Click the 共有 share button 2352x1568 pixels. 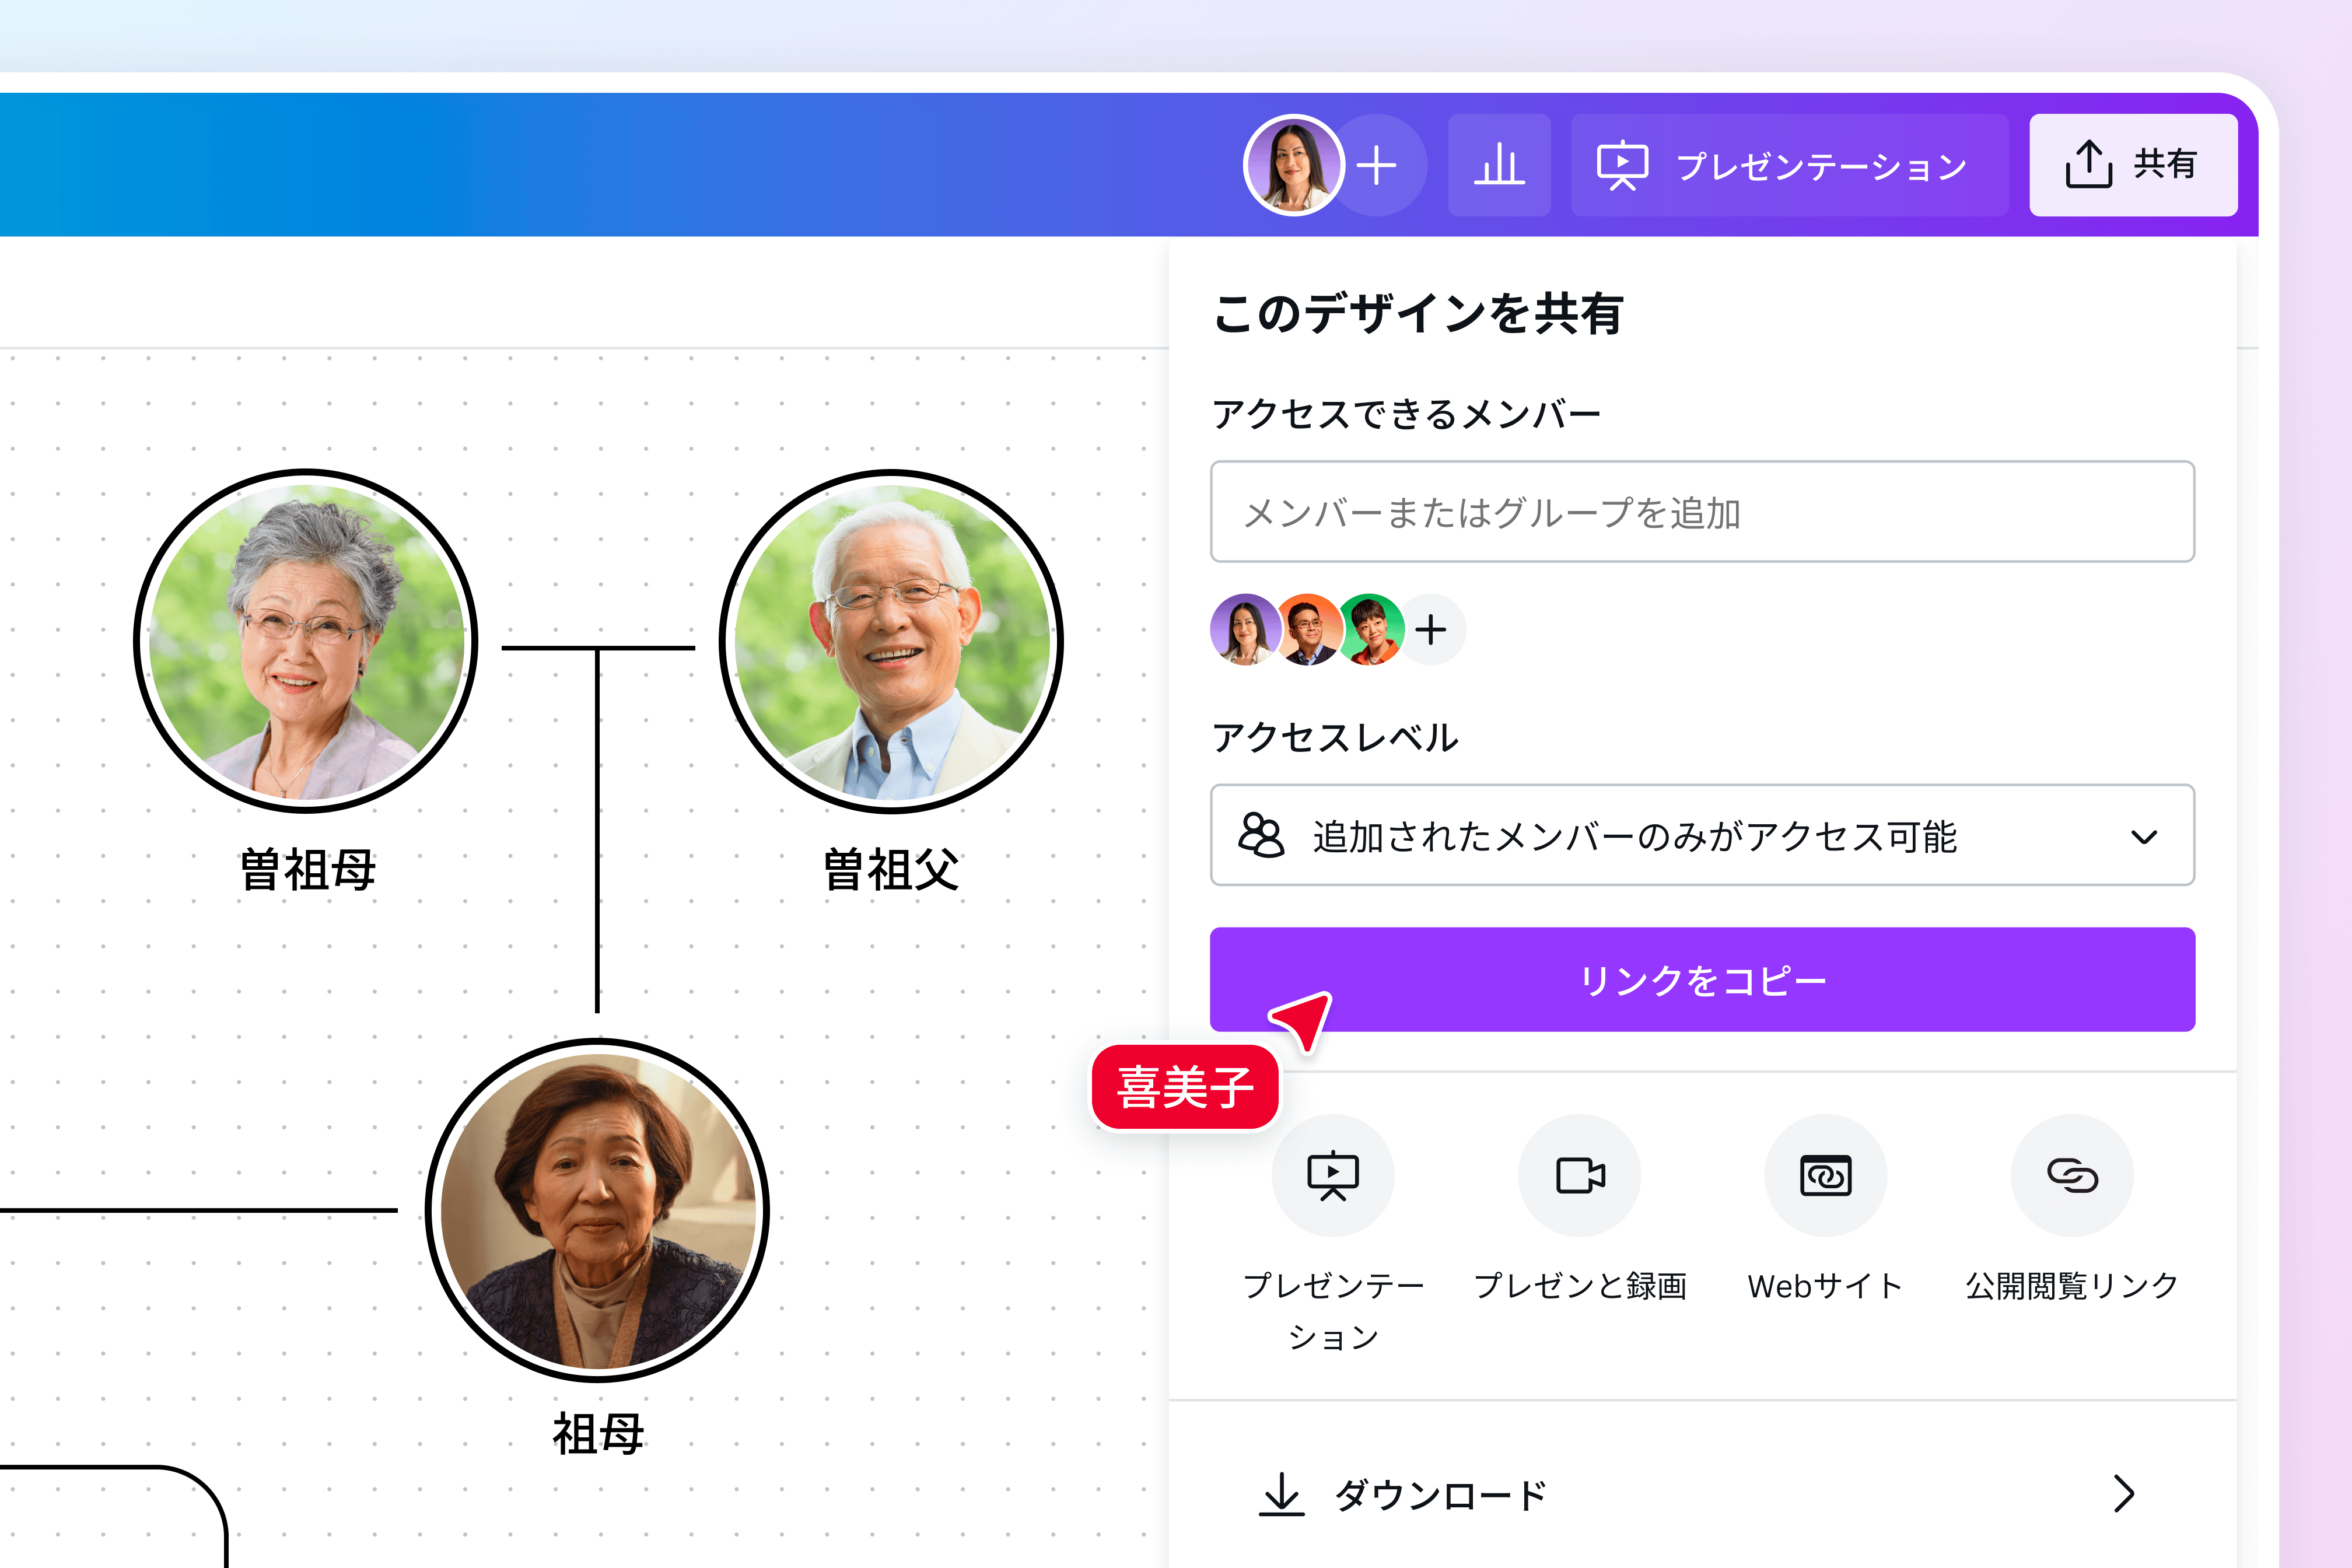pos(2133,165)
